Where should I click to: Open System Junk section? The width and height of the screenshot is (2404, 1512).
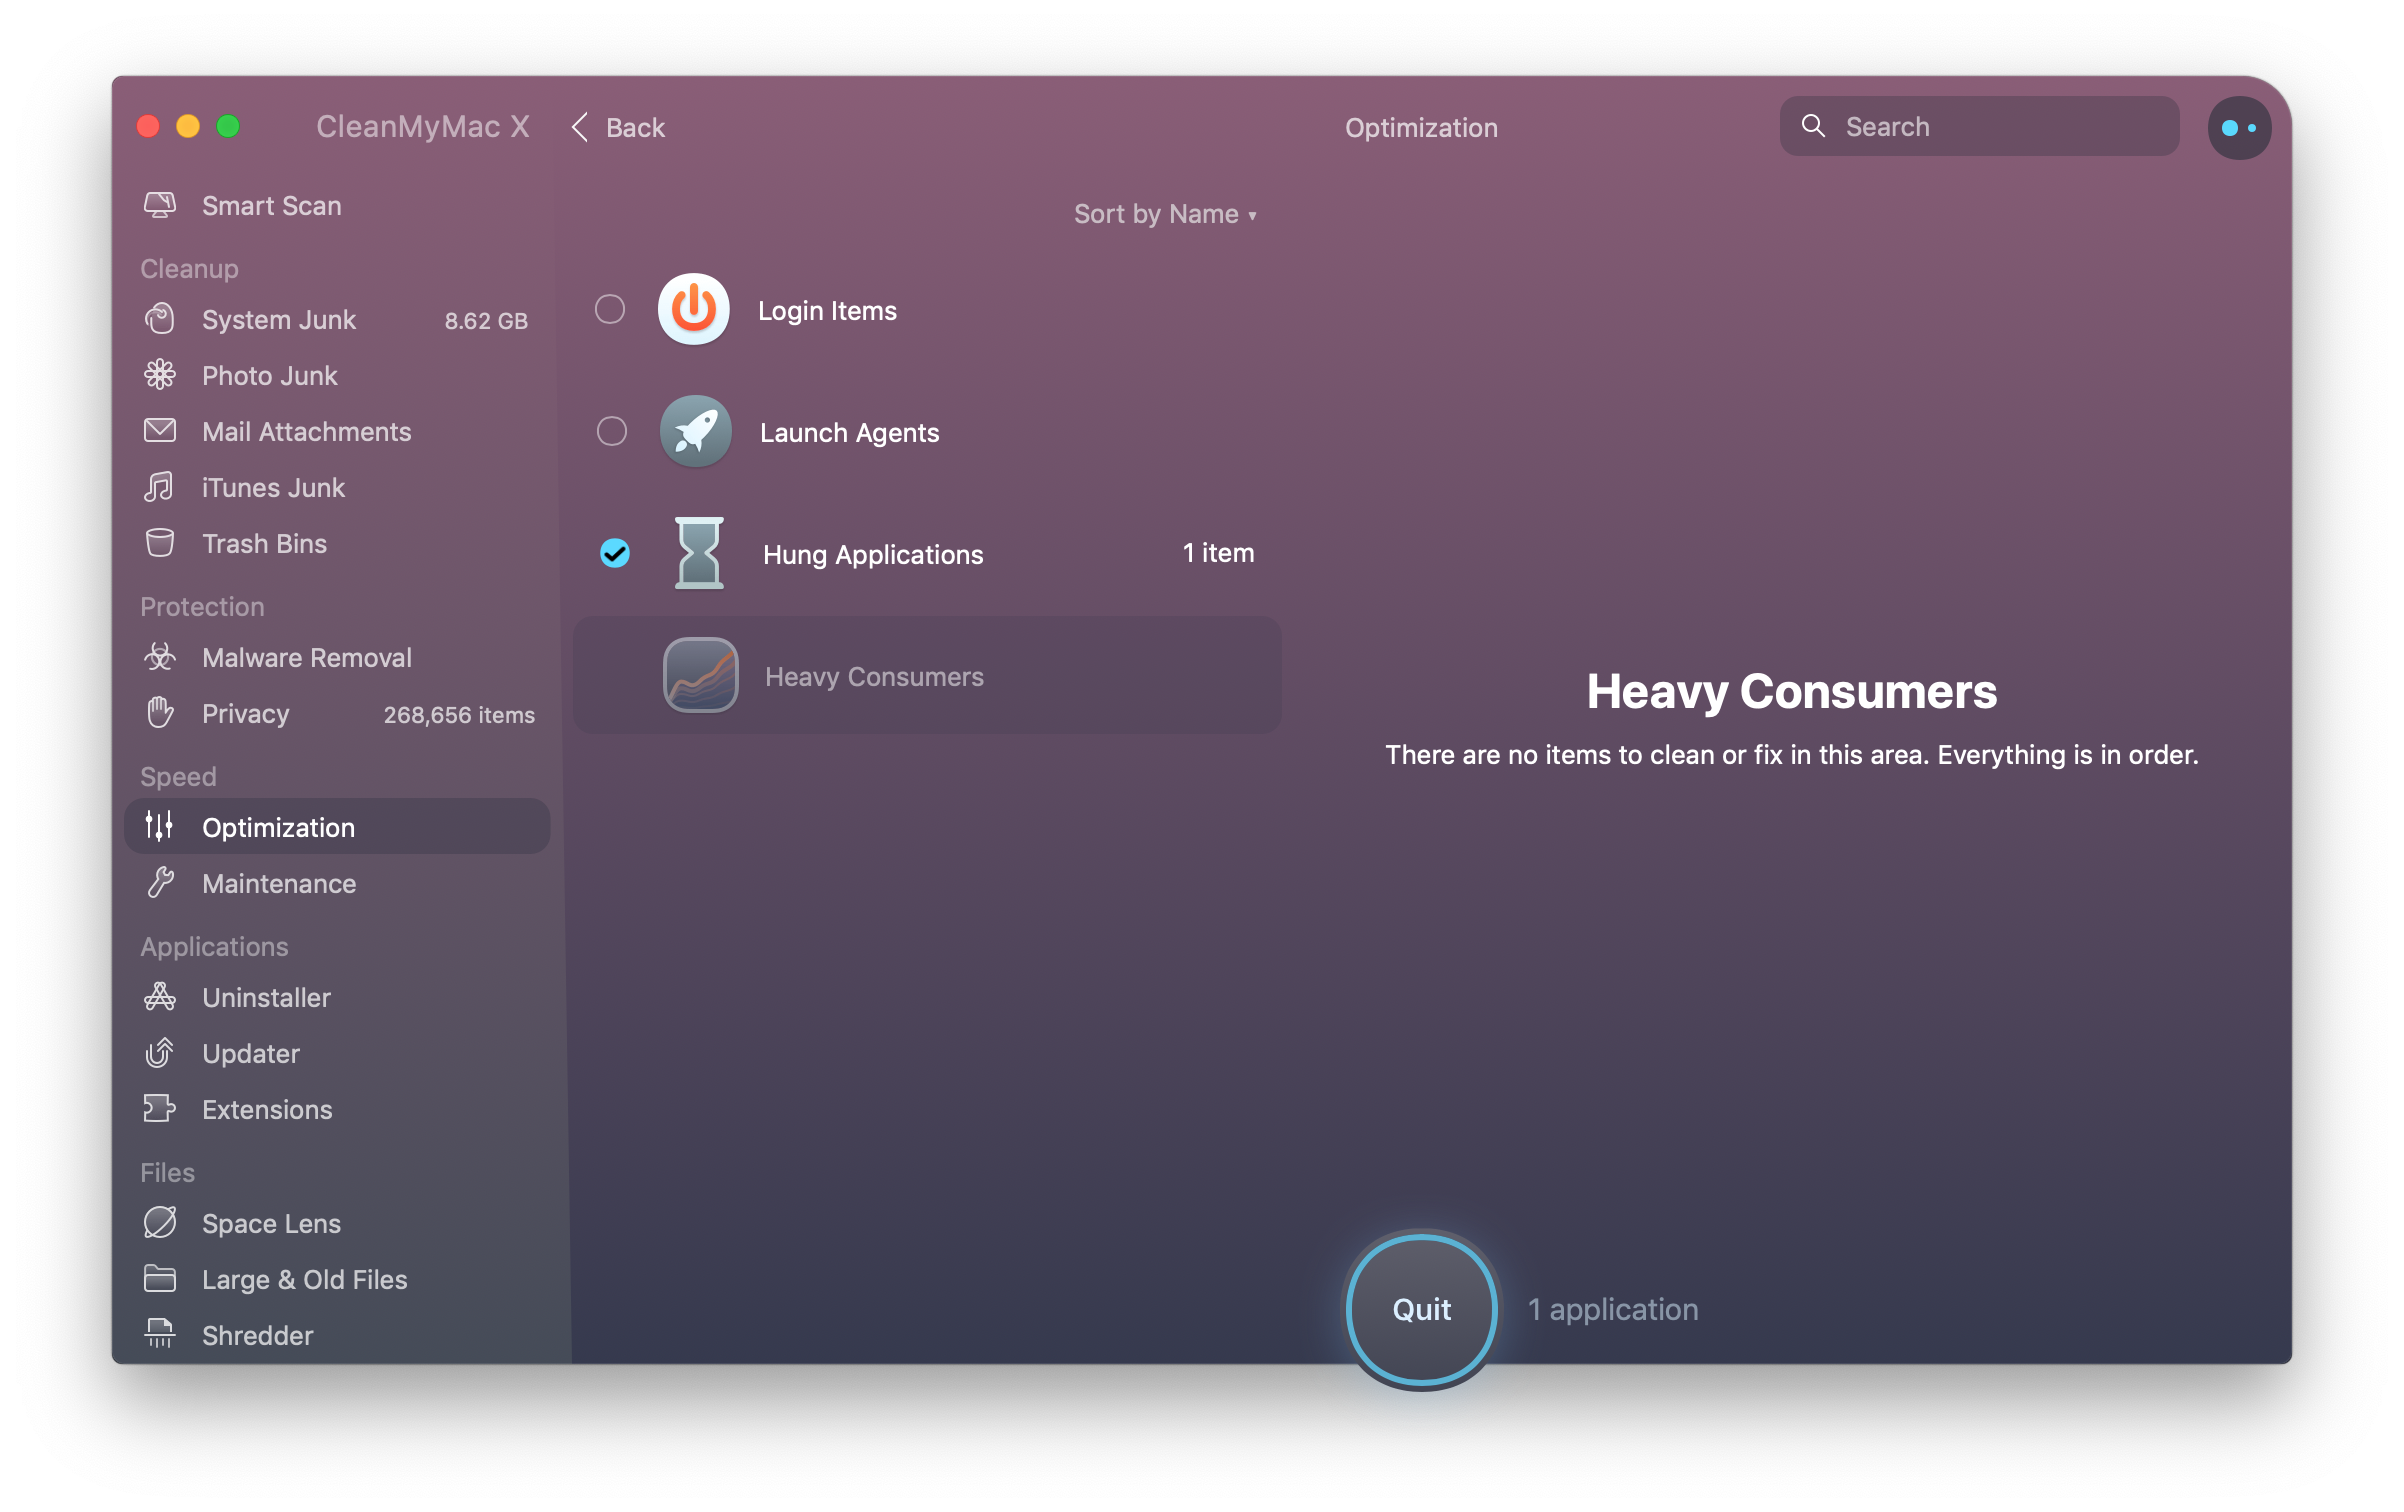coord(337,319)
